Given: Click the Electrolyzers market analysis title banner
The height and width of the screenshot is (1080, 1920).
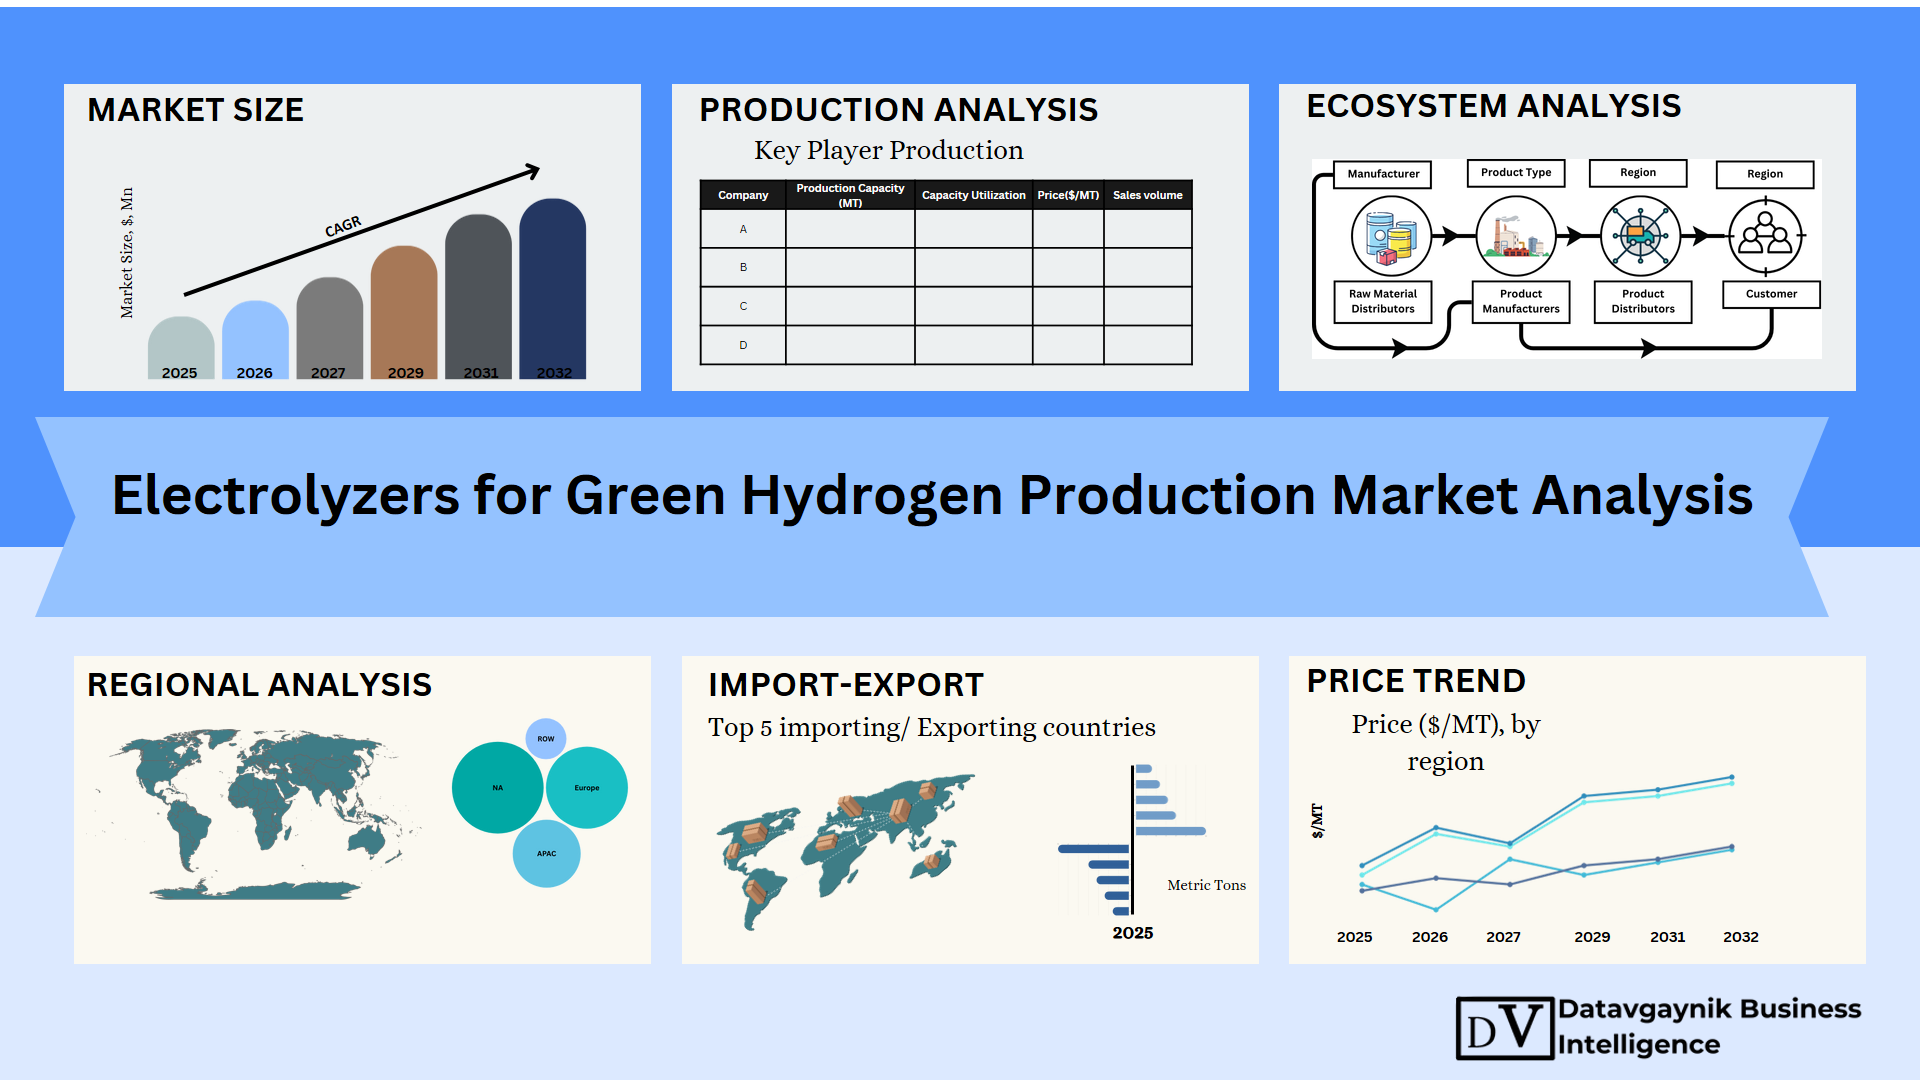Looking at the screenshot, I should click(931, 497).
